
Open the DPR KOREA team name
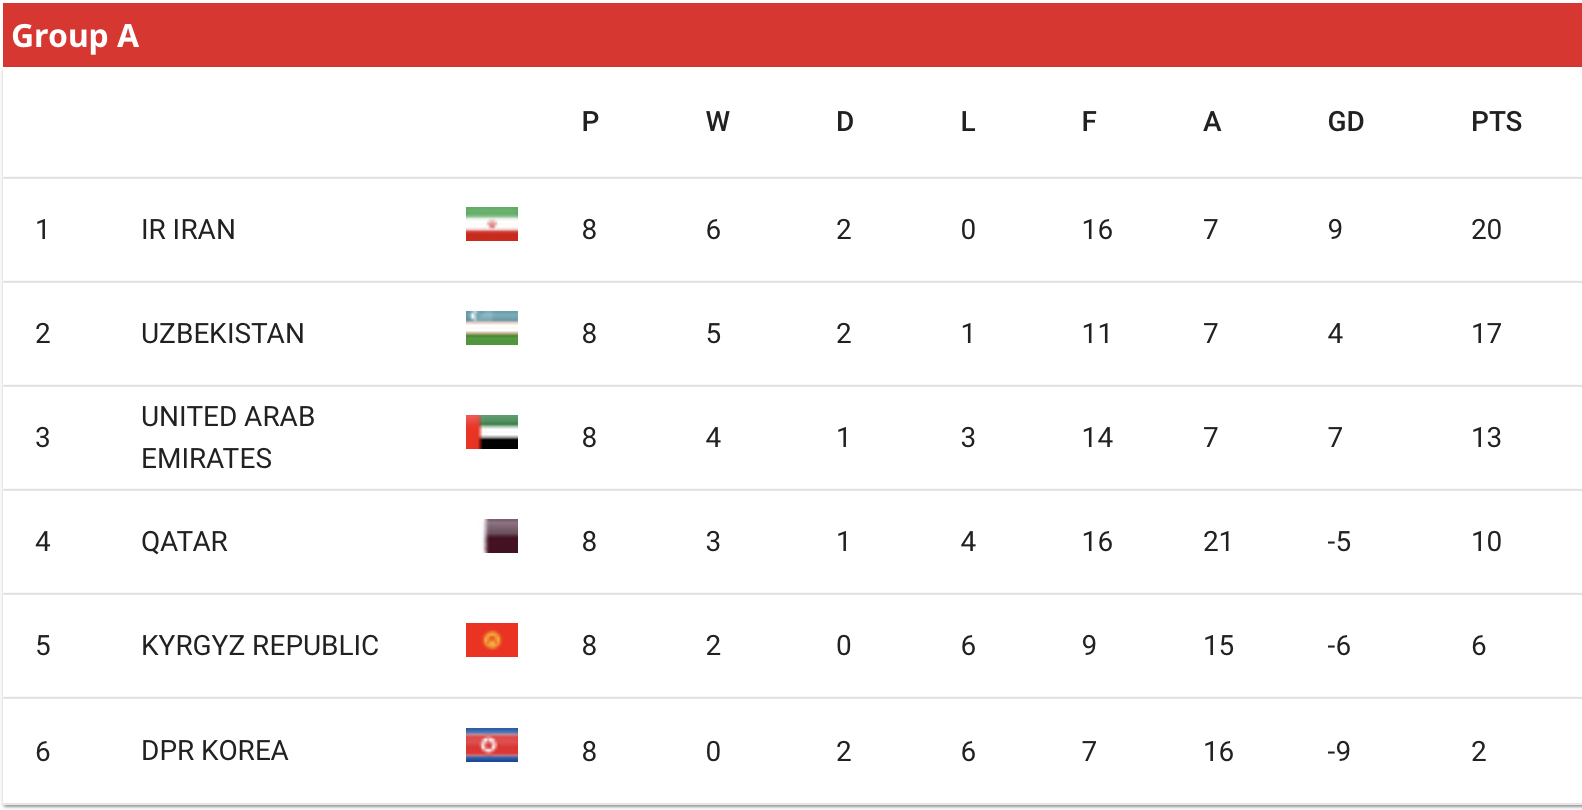coord(215,751)
